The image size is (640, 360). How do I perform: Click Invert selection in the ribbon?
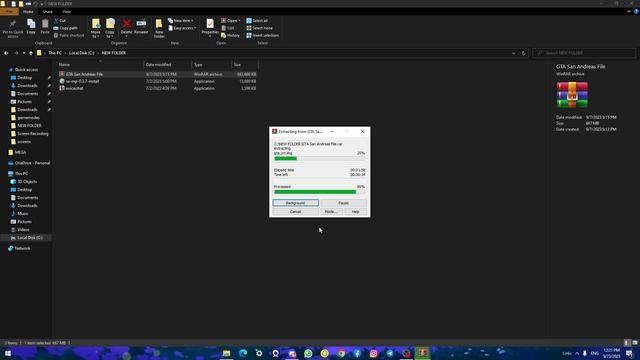point(262,36)
